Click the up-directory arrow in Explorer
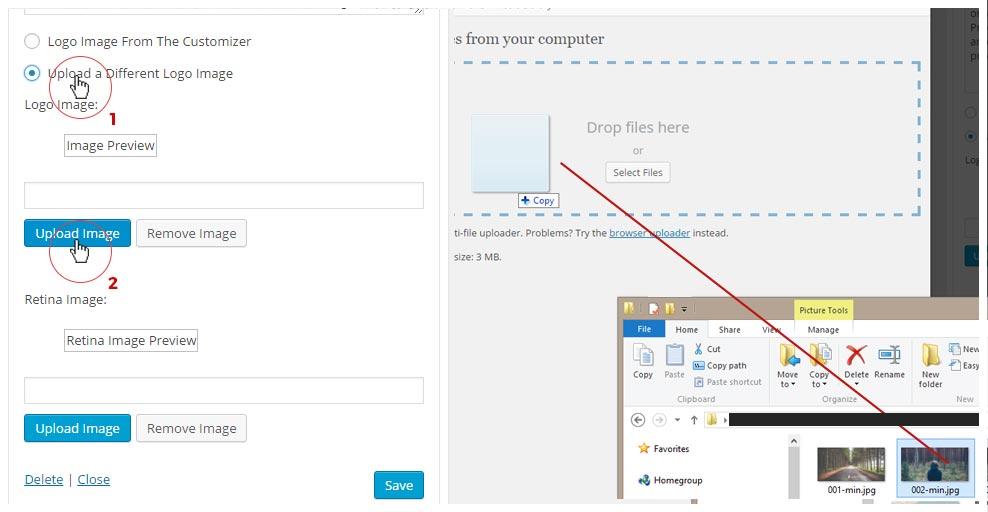The height and width of the screenshot is (512, 988). 694,420
